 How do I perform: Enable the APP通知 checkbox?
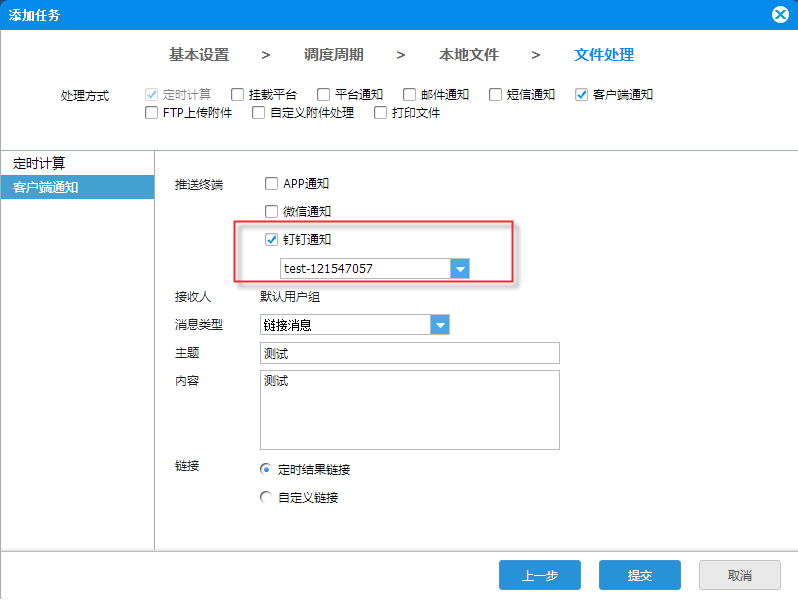(x=271, y=183)
